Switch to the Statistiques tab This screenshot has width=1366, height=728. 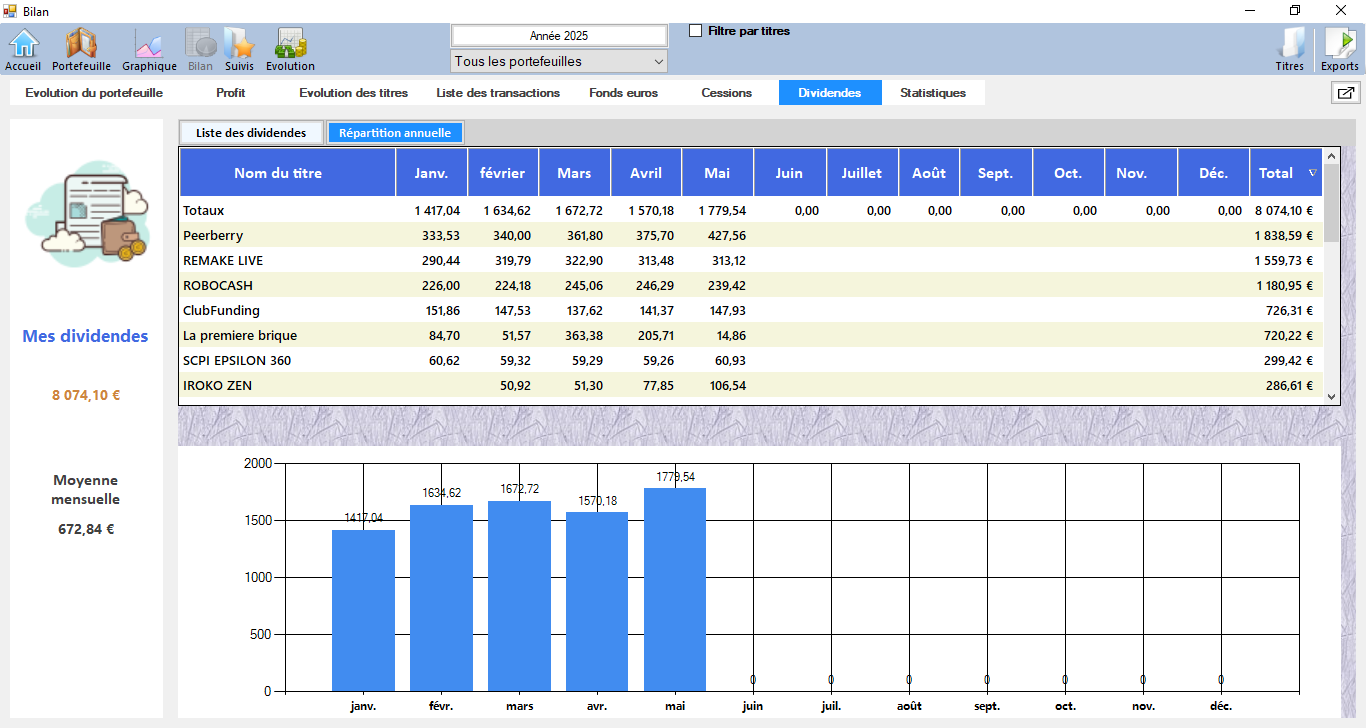[x=932, y=93]
